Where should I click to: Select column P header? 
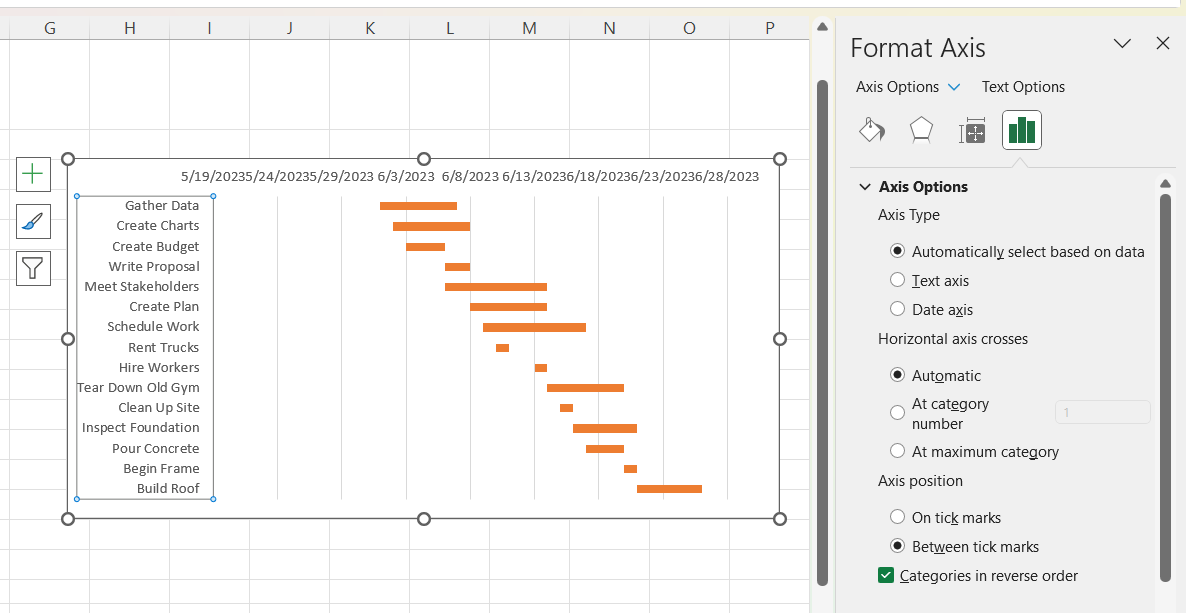[x=769, y=28]
